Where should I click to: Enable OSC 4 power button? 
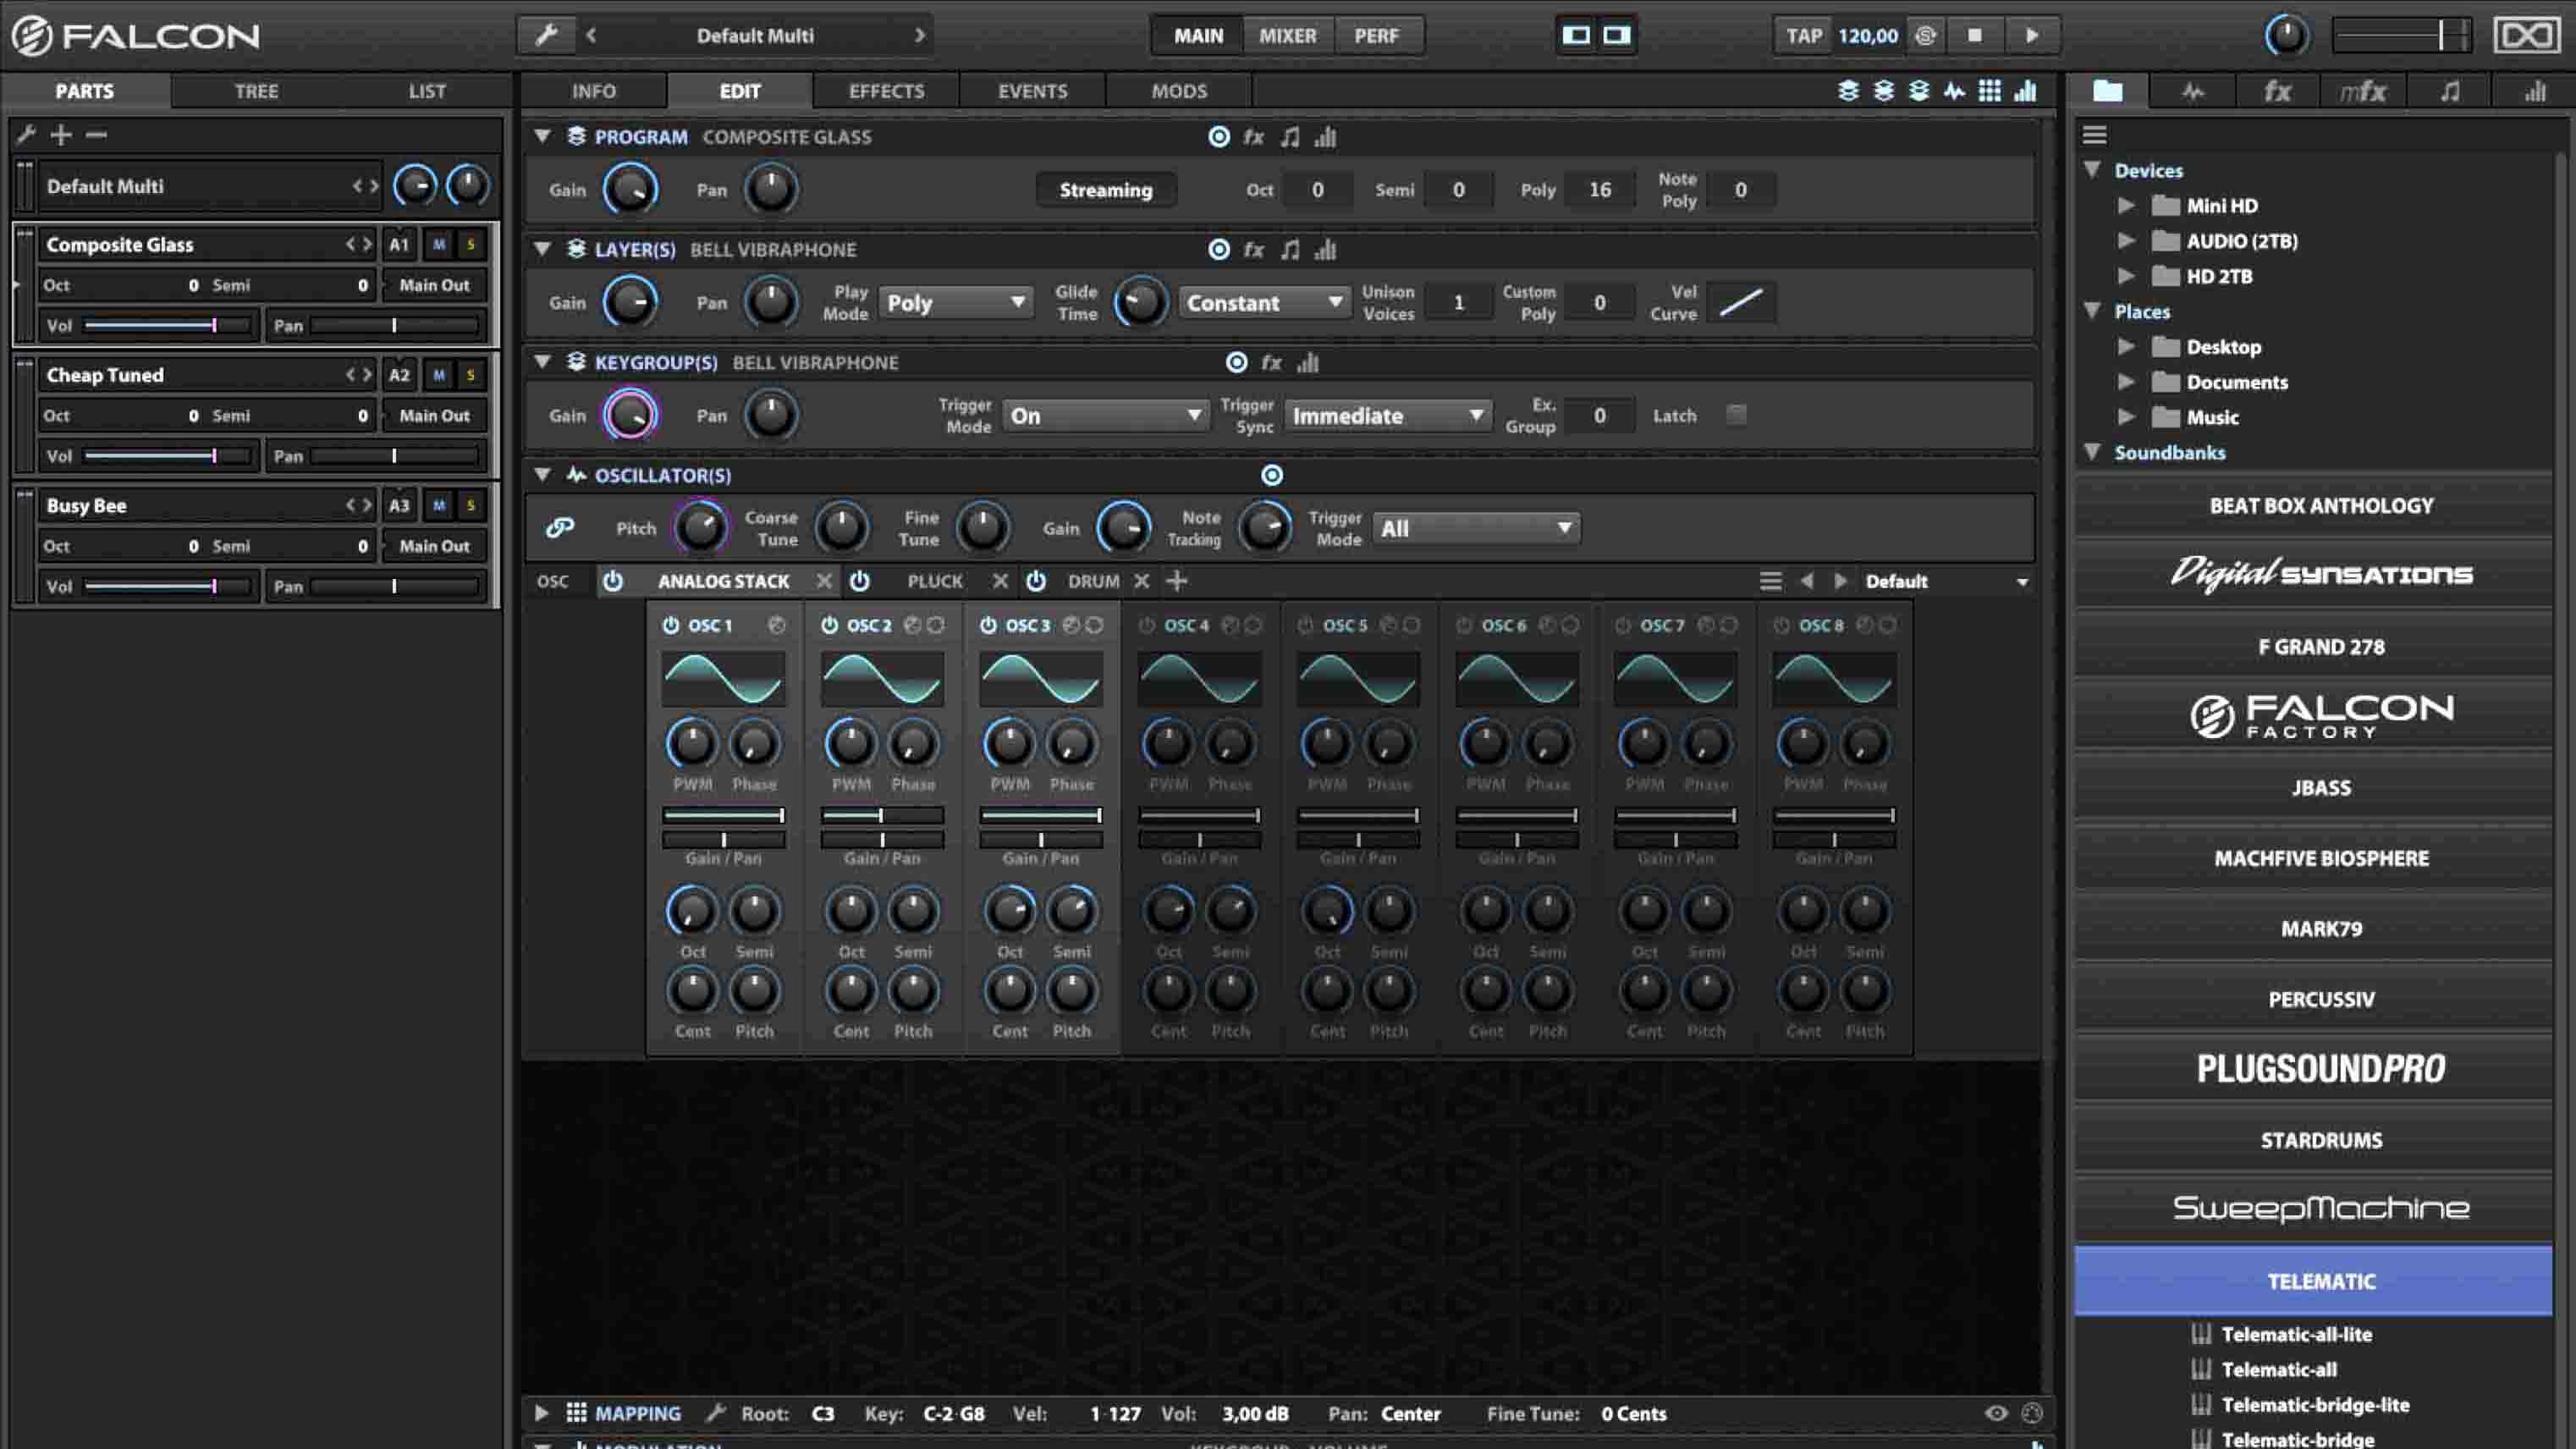tap(1146, 625)
